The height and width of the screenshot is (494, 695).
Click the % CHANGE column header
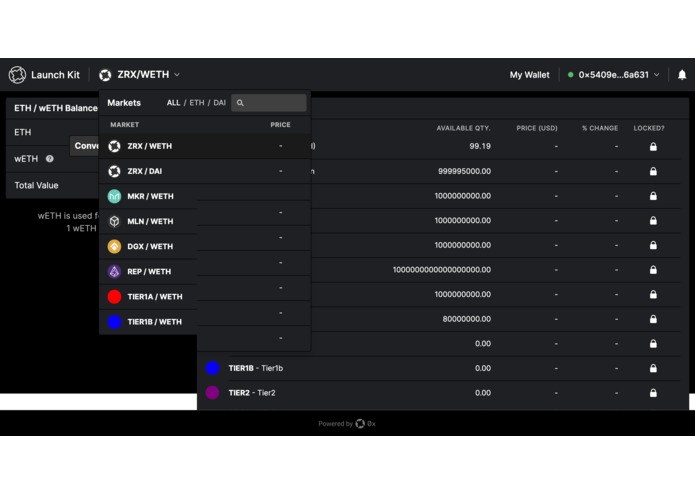pos(600,128)
